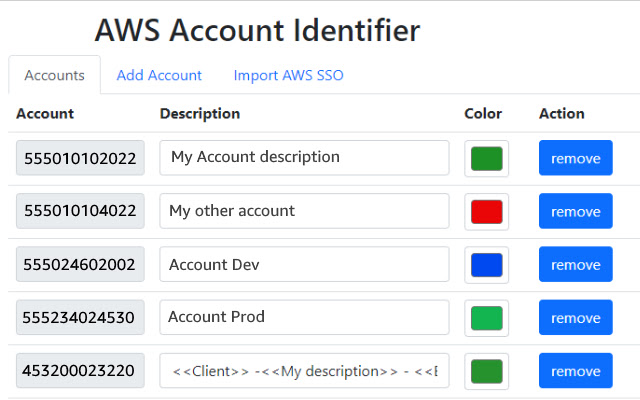Viewport: 640px width, 400px height.
Task: Remove account 453200023220
Action: point(575,370)
